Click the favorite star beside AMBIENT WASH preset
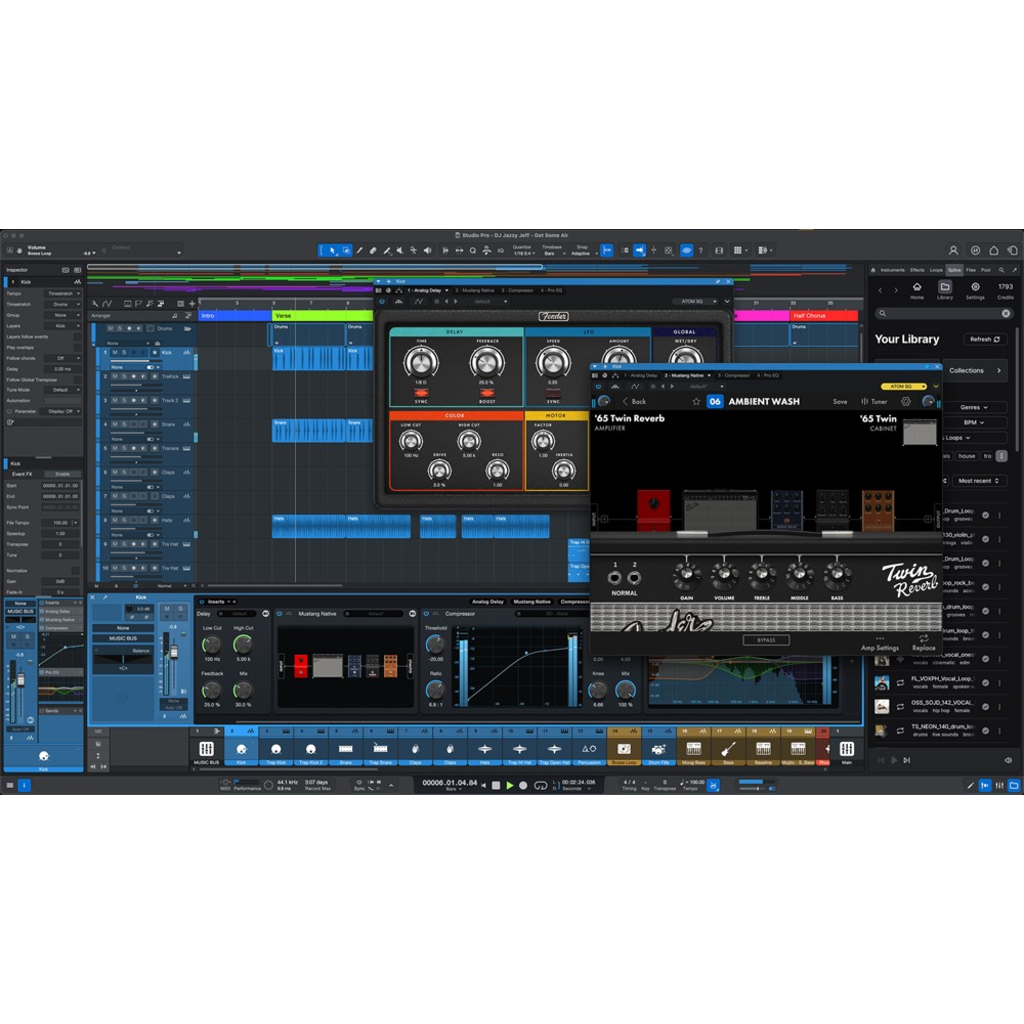The height and width of the screenshot is (1024, 1024). pos(696,402)
